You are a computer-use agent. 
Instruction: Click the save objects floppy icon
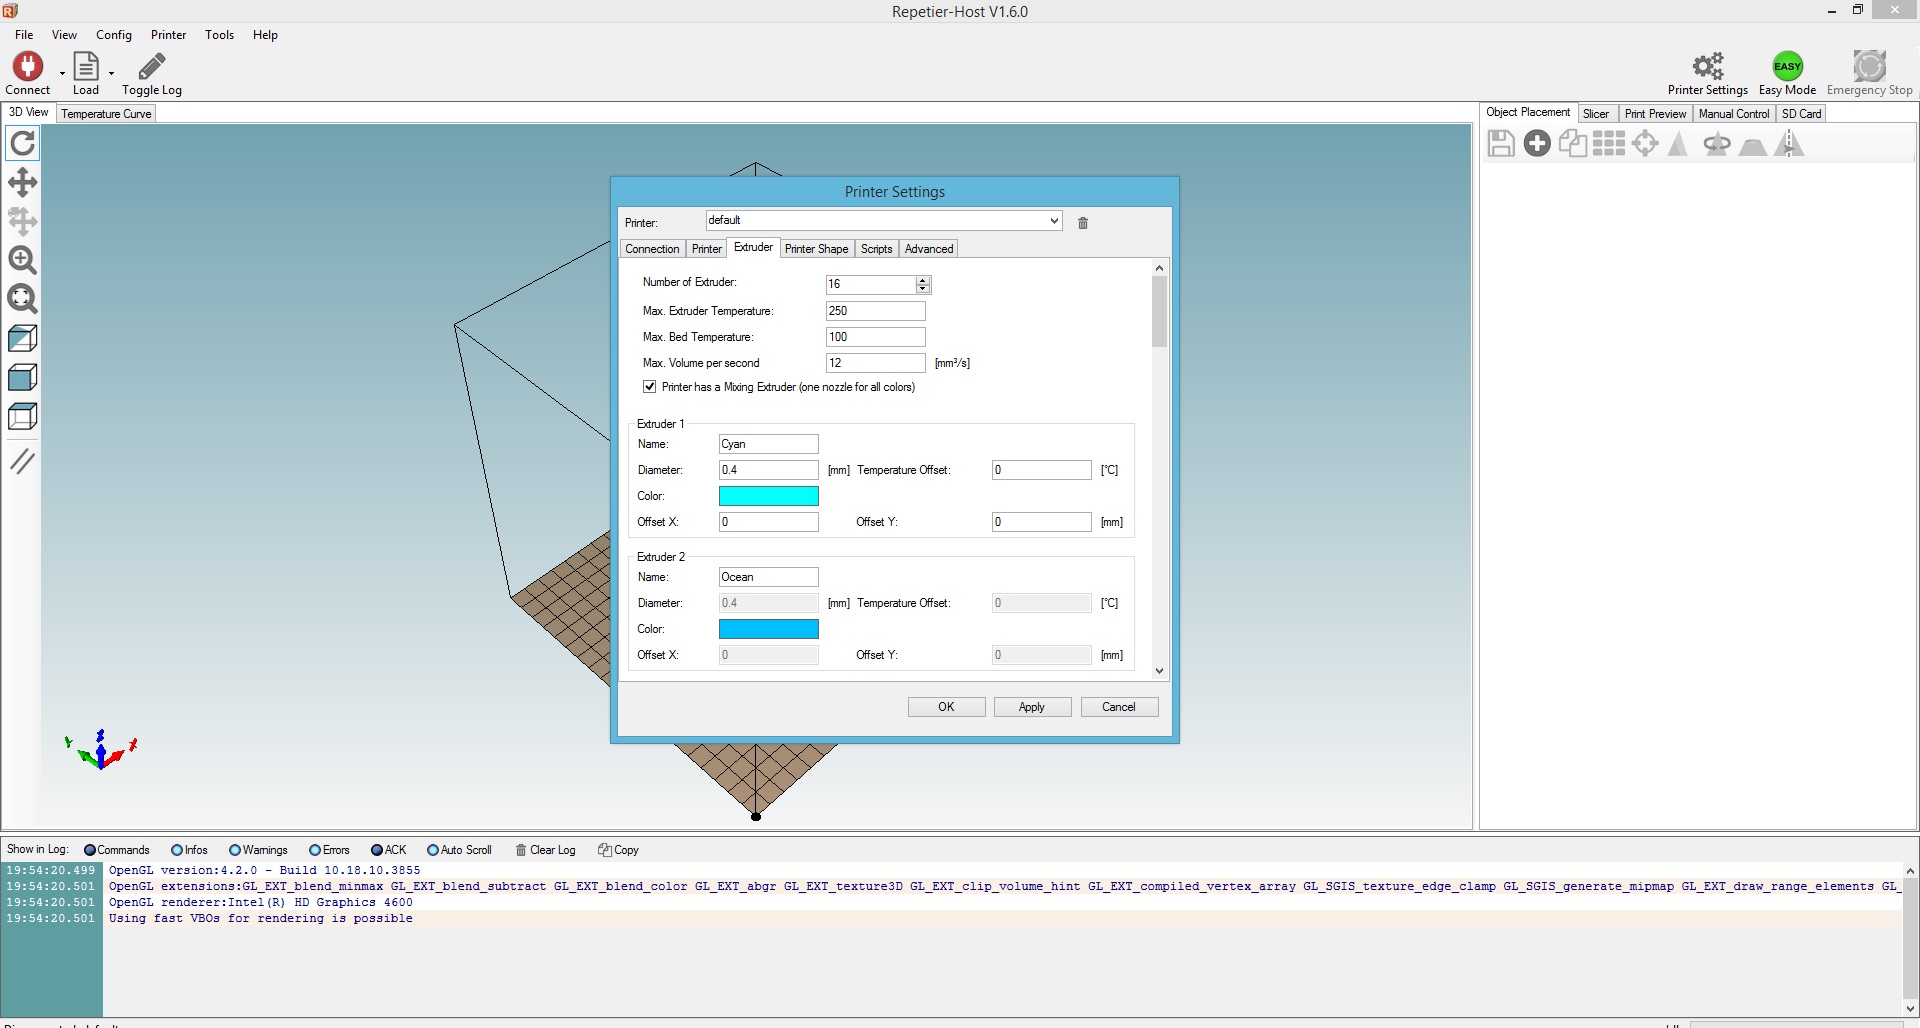(x=1500, y=144)
